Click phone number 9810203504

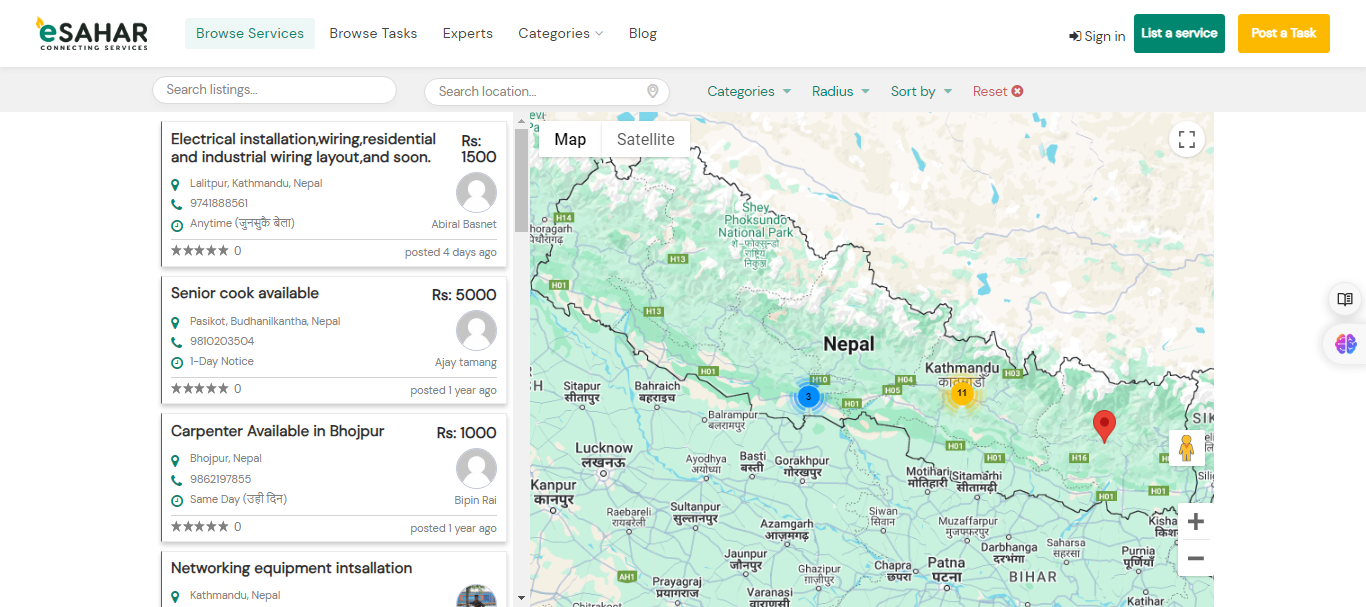tap(222, 341)
